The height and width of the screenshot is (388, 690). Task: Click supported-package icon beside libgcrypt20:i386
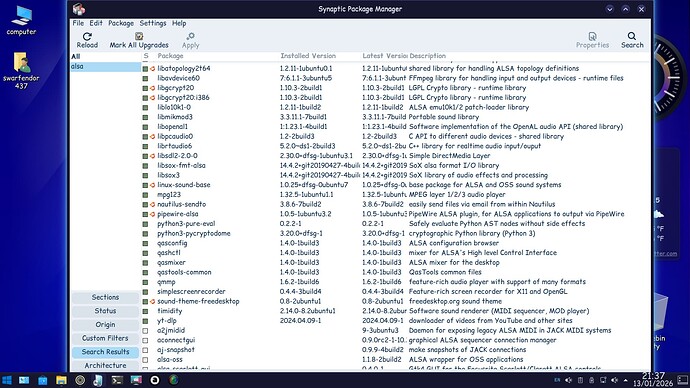[x=153, y=98]
